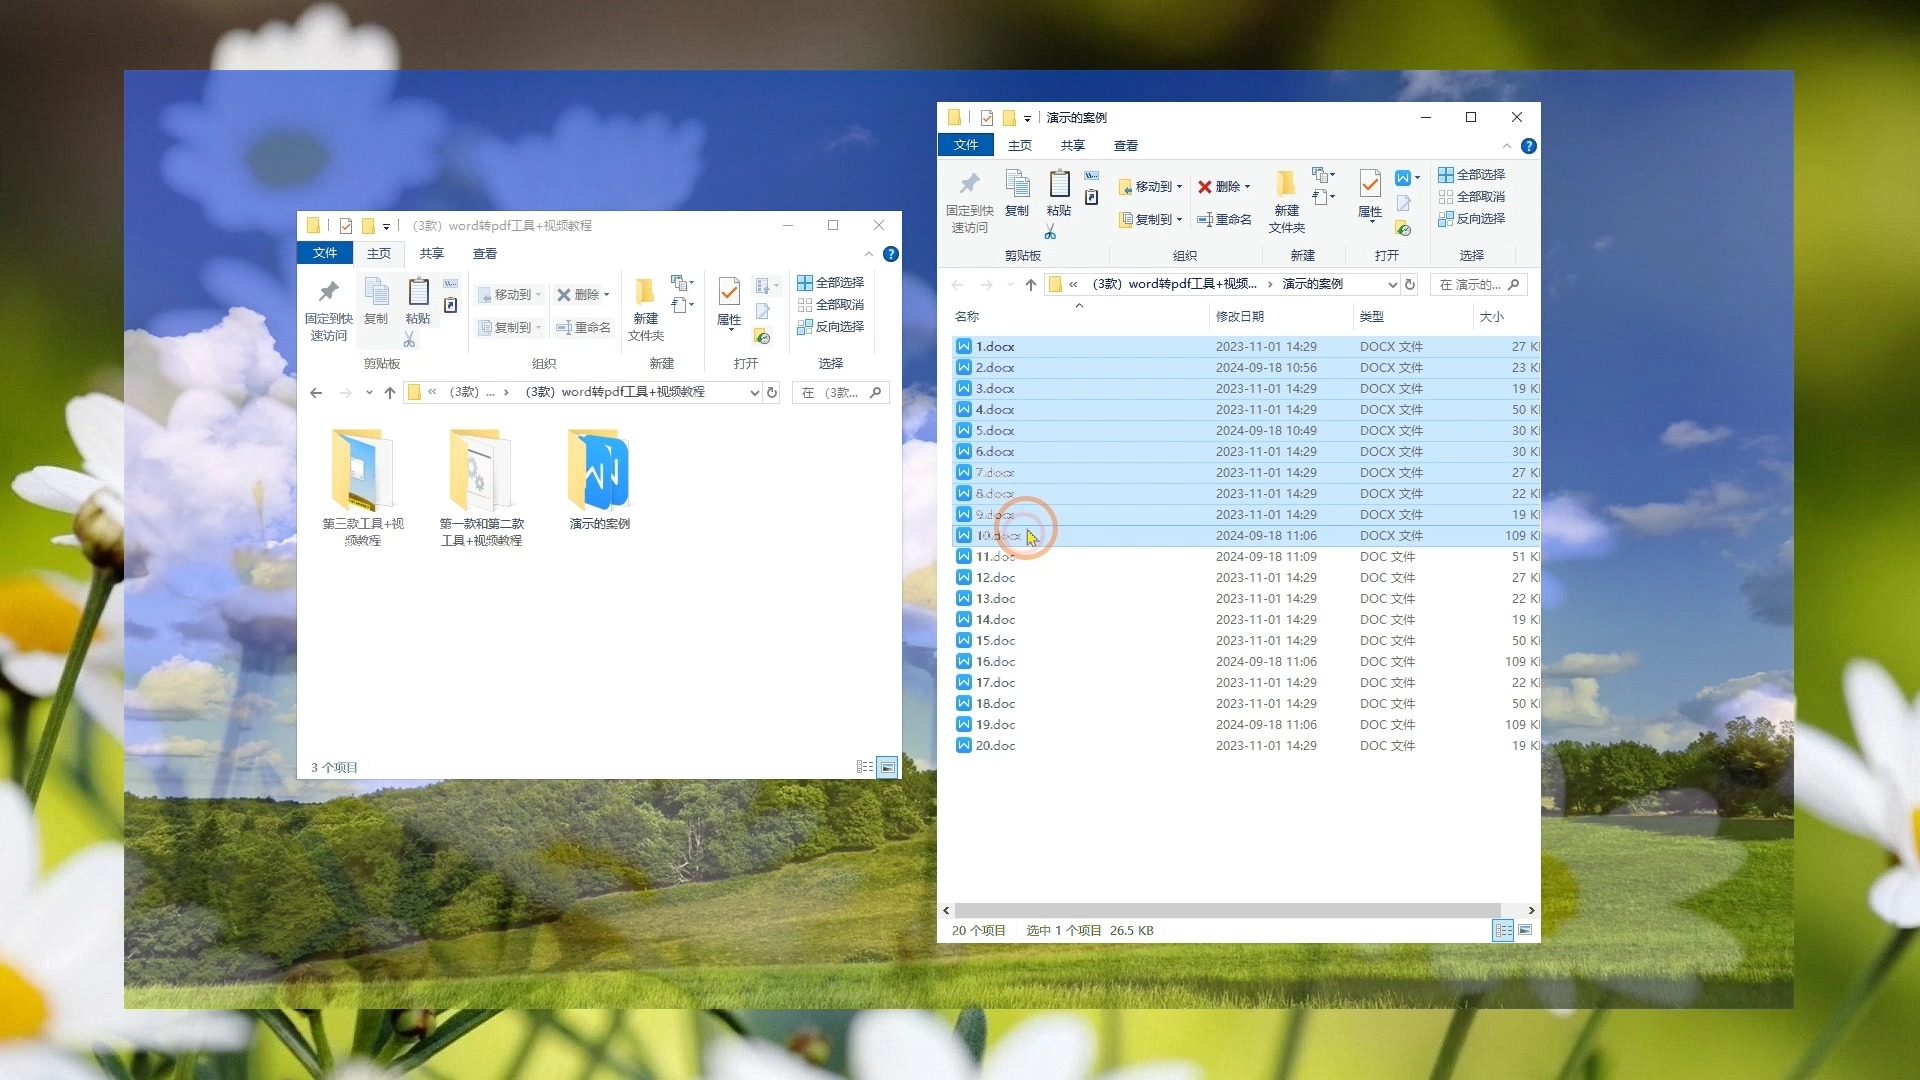The image size is (1920, 1080).
Task: Click horizontal scrollbar in right window
Action: tap(1227, 911)
